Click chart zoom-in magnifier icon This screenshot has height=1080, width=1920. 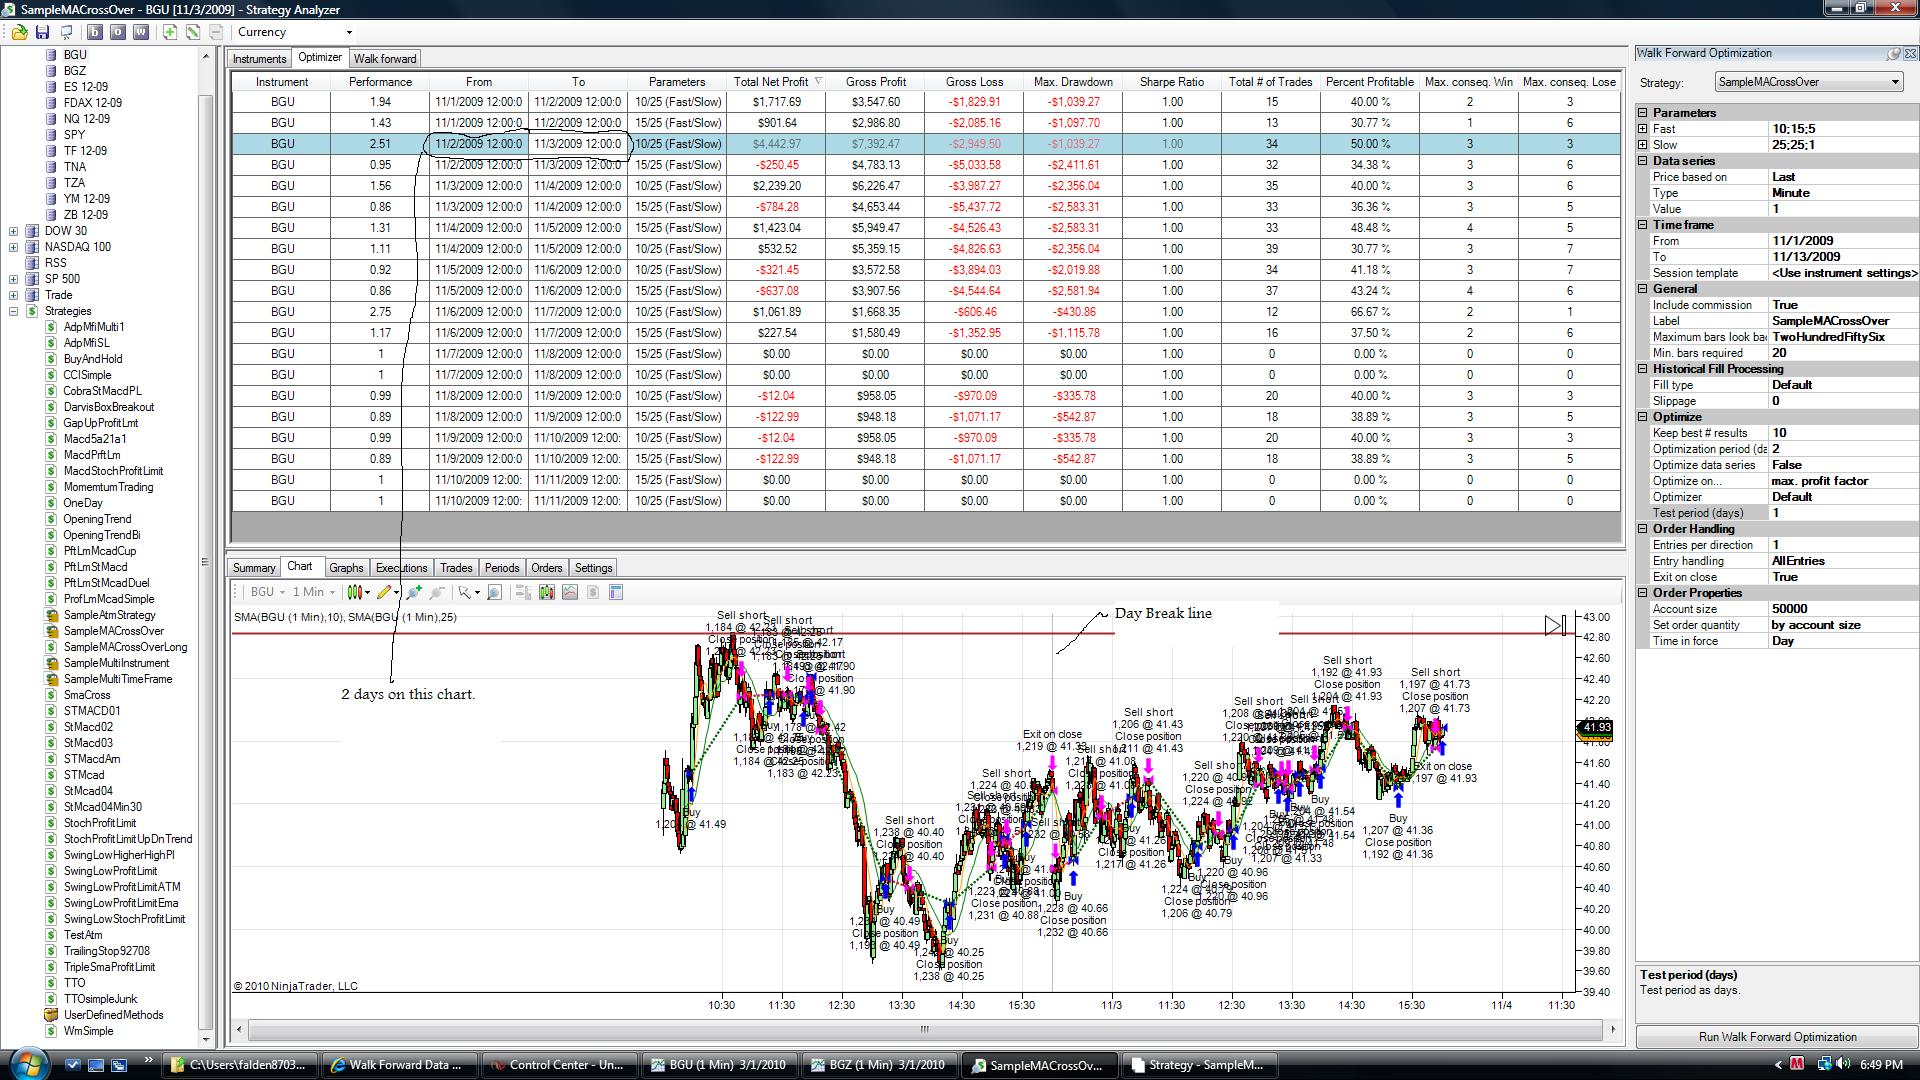tap(414, 593)
